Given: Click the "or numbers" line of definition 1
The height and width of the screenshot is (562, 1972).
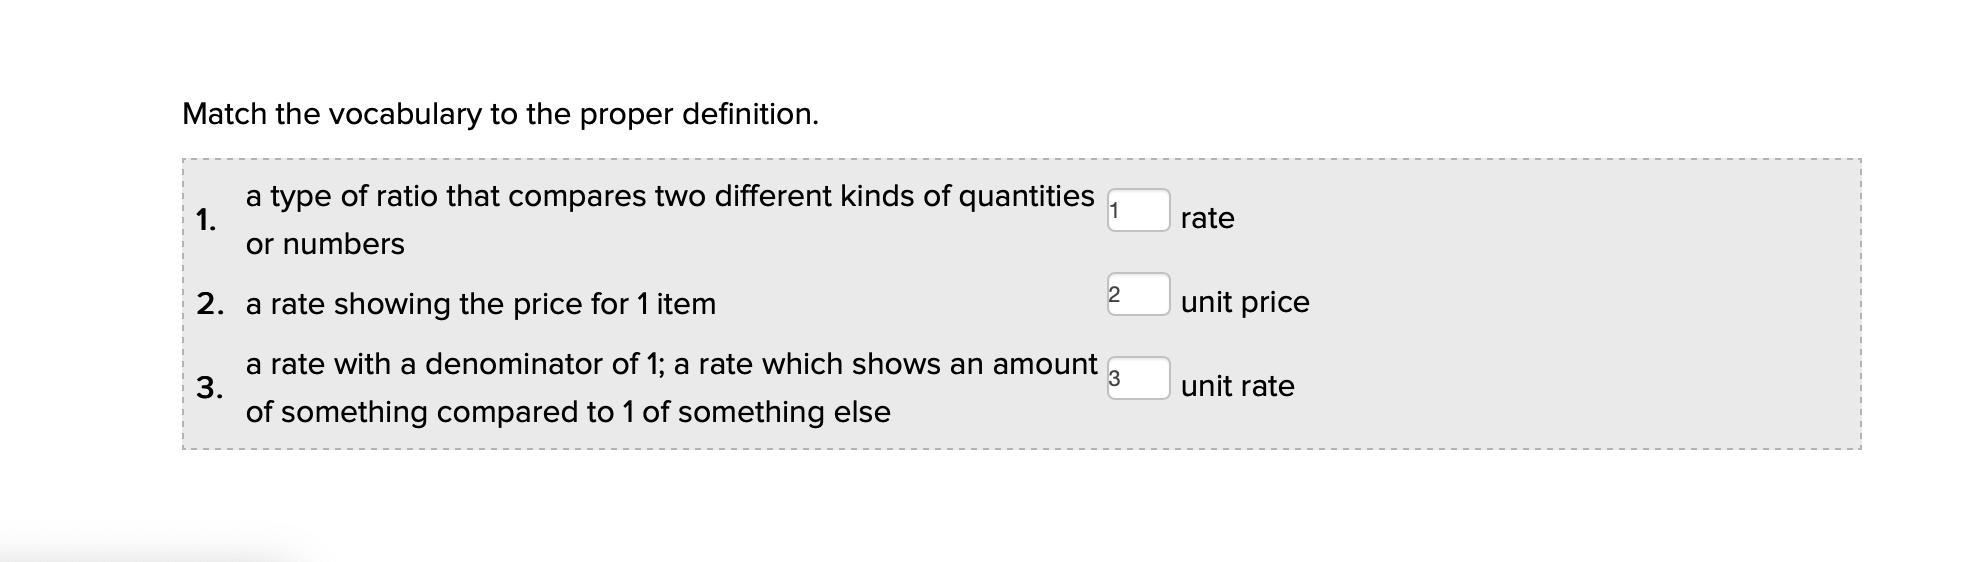Looking at the screenshot, I should 325,244.
